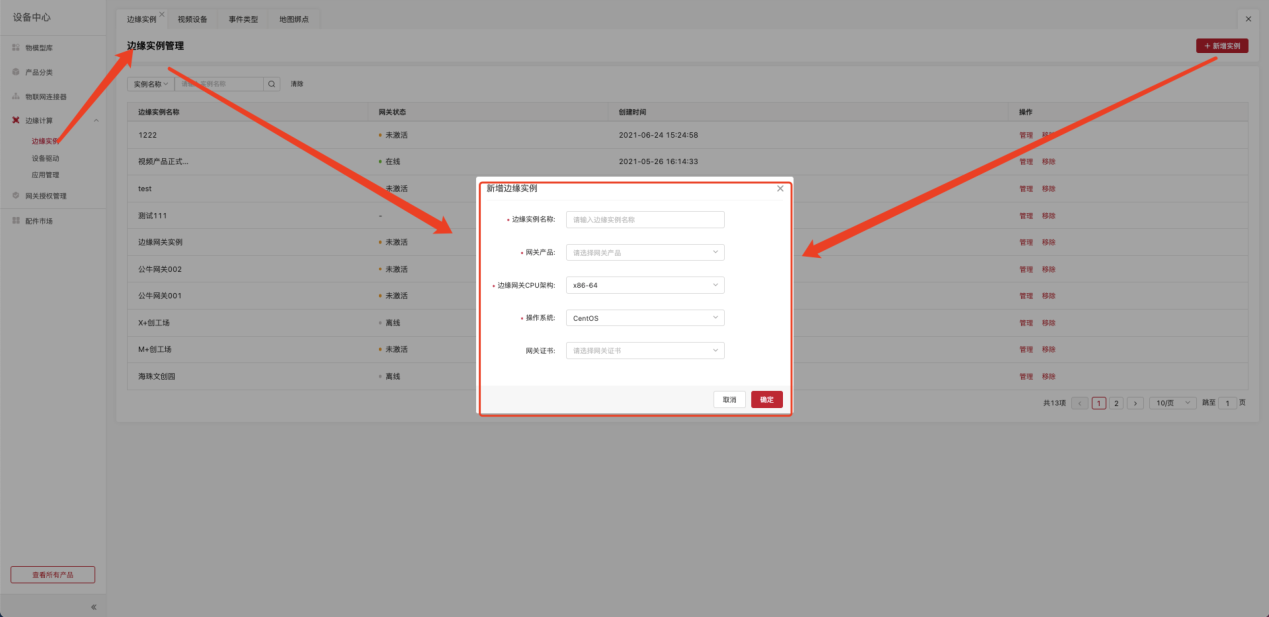Click the search magnifier icon
This screenshot has height=617, width=1269.
click(271, 84)
